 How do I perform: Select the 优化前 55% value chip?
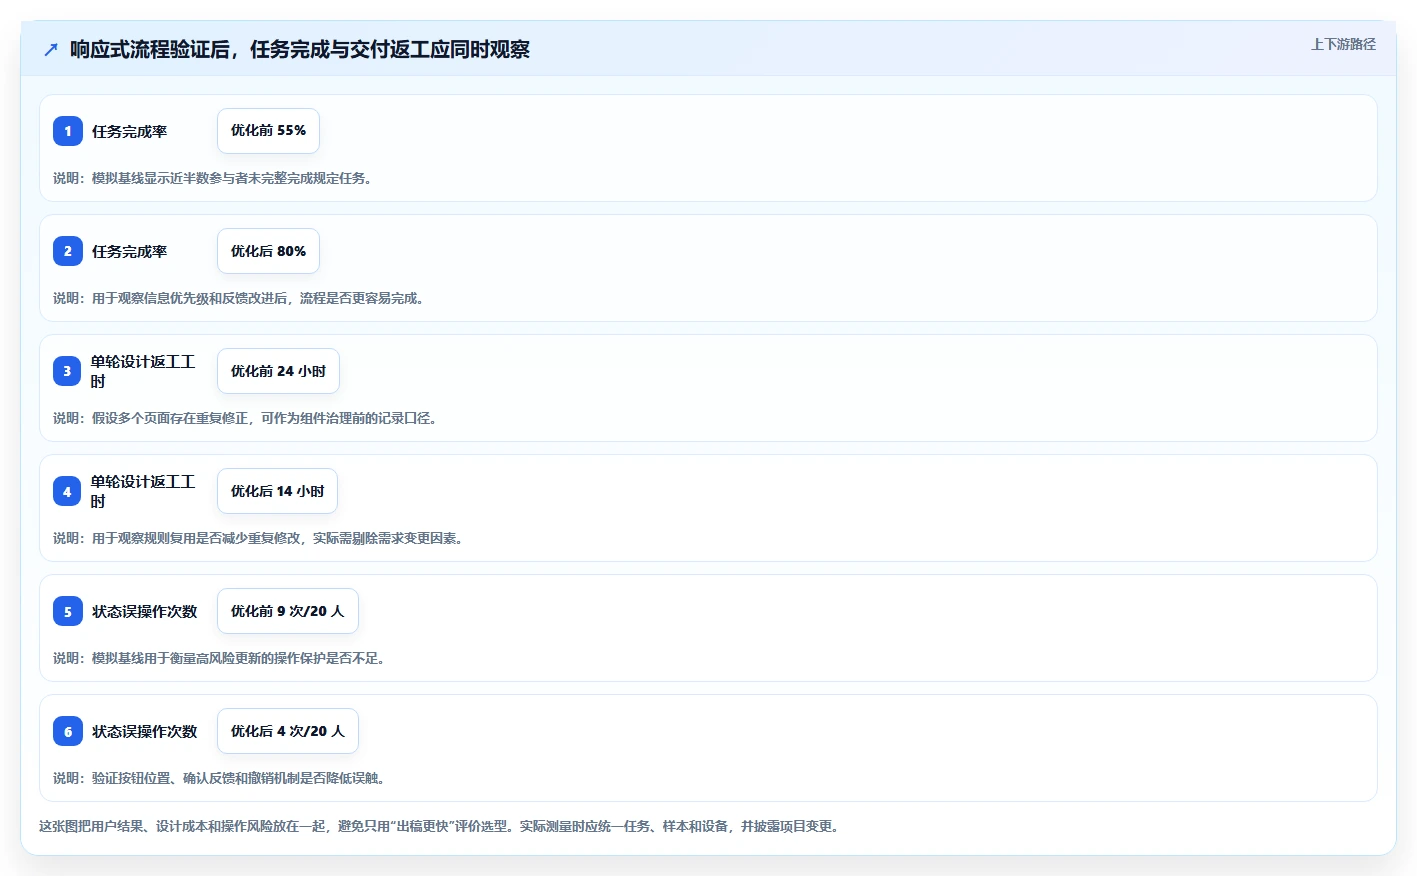tap(268, 131)
